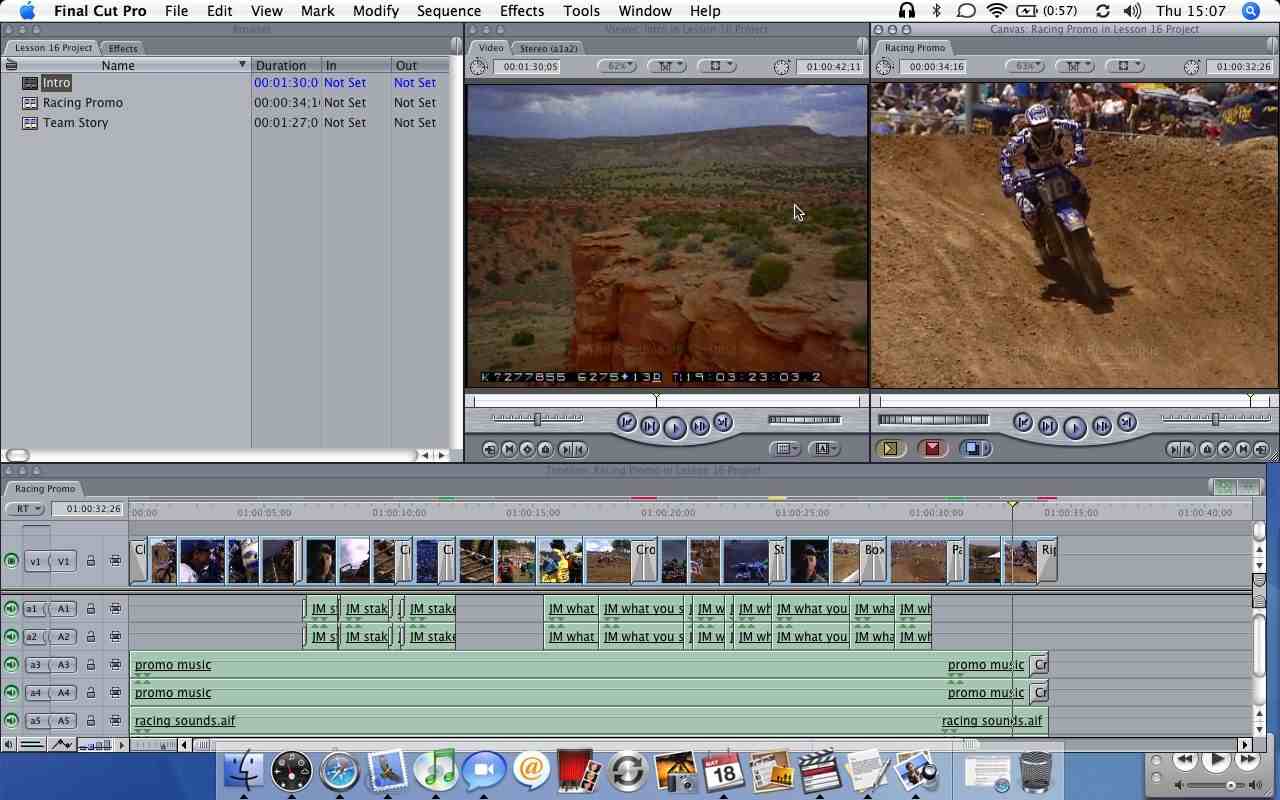Click Mark In/Out button in Viewer
The width and height of the screenshot is (1280, 800).
[x=573, y=449]
